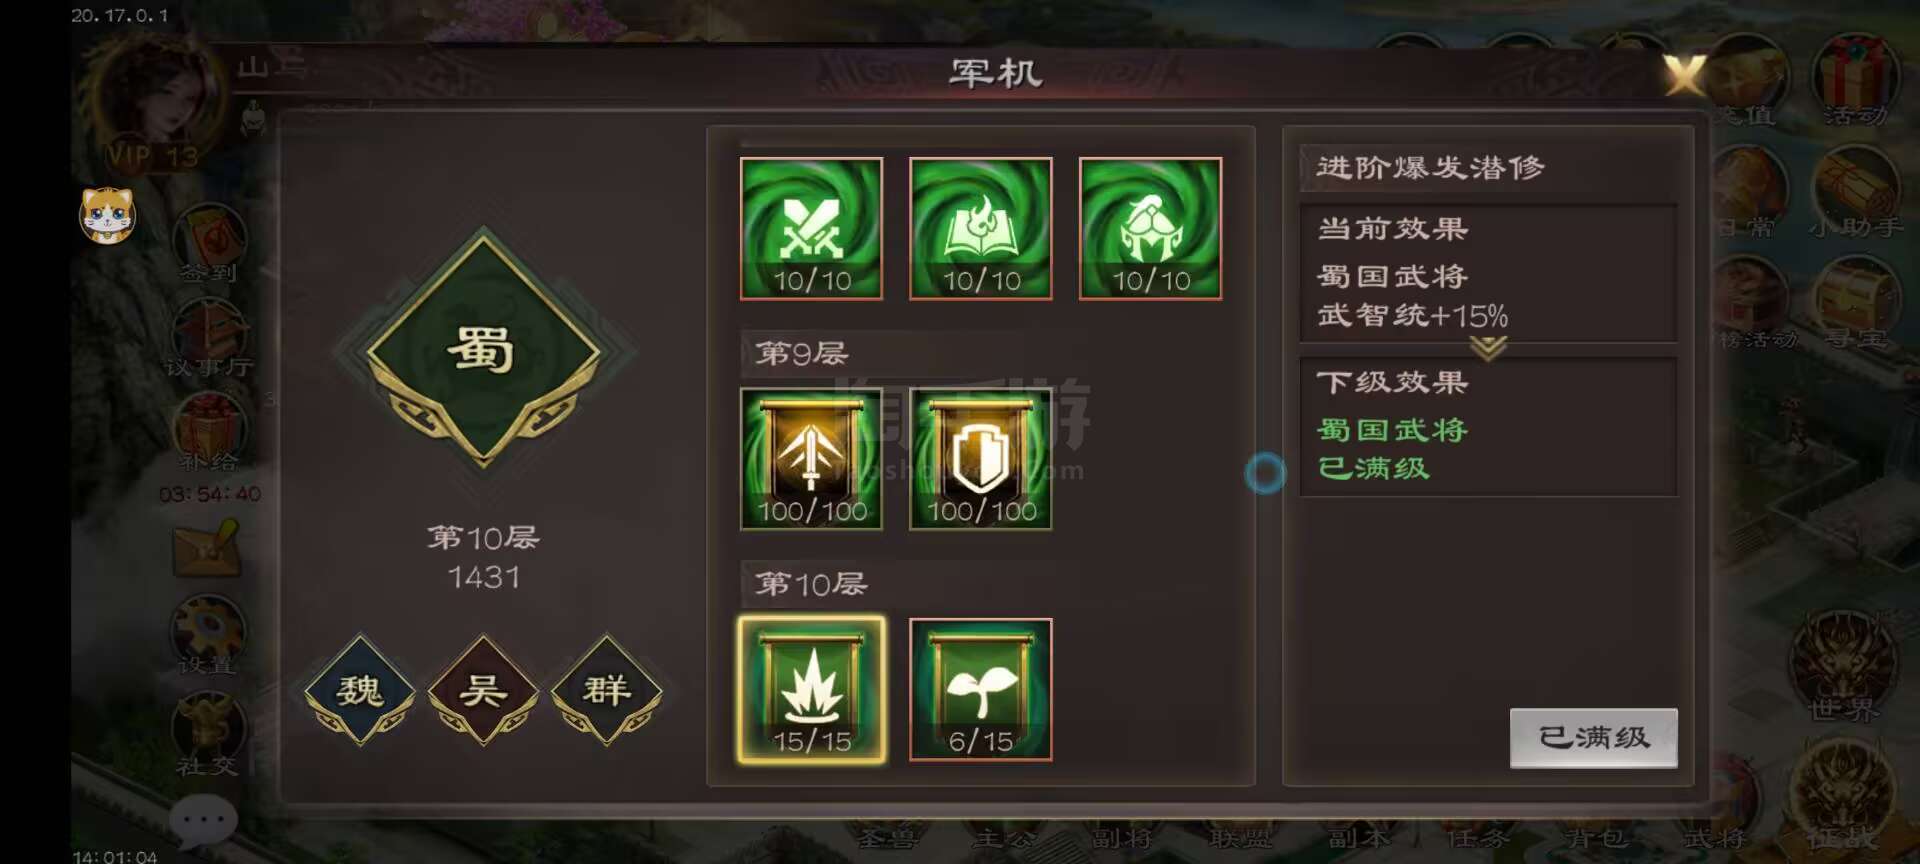Click the large 蜀 faction emblem
The height and width of the screenshot is (864, 1920).
[x=484, y=349]
